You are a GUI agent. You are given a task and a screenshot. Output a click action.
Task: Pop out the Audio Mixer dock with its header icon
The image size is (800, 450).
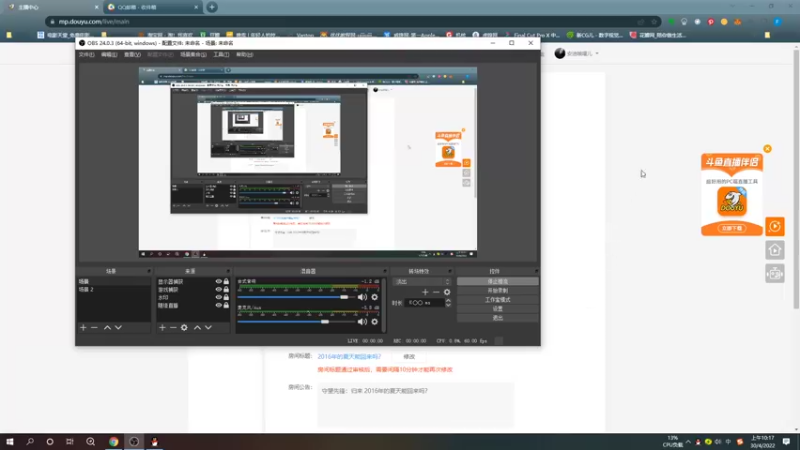tap(385, 271)
